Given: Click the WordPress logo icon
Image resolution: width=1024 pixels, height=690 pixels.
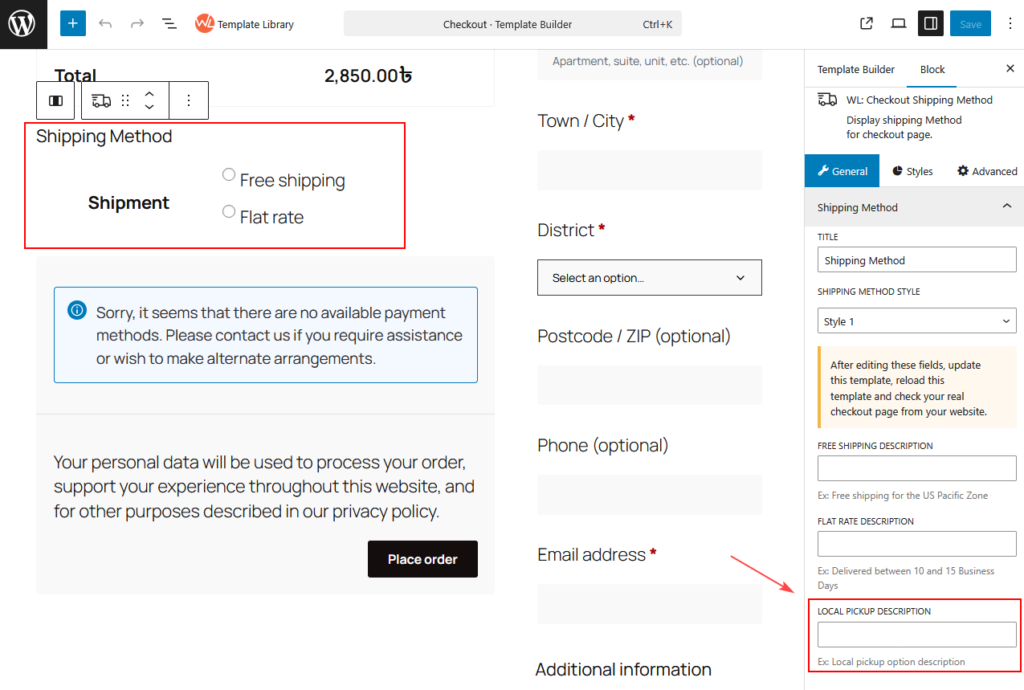Looking at the screenshot, I should coord(22,23).
